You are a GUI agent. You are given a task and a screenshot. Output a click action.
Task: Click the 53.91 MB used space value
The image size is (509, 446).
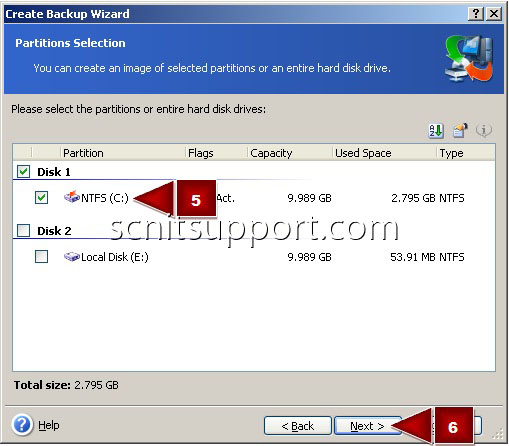[413, 257]
